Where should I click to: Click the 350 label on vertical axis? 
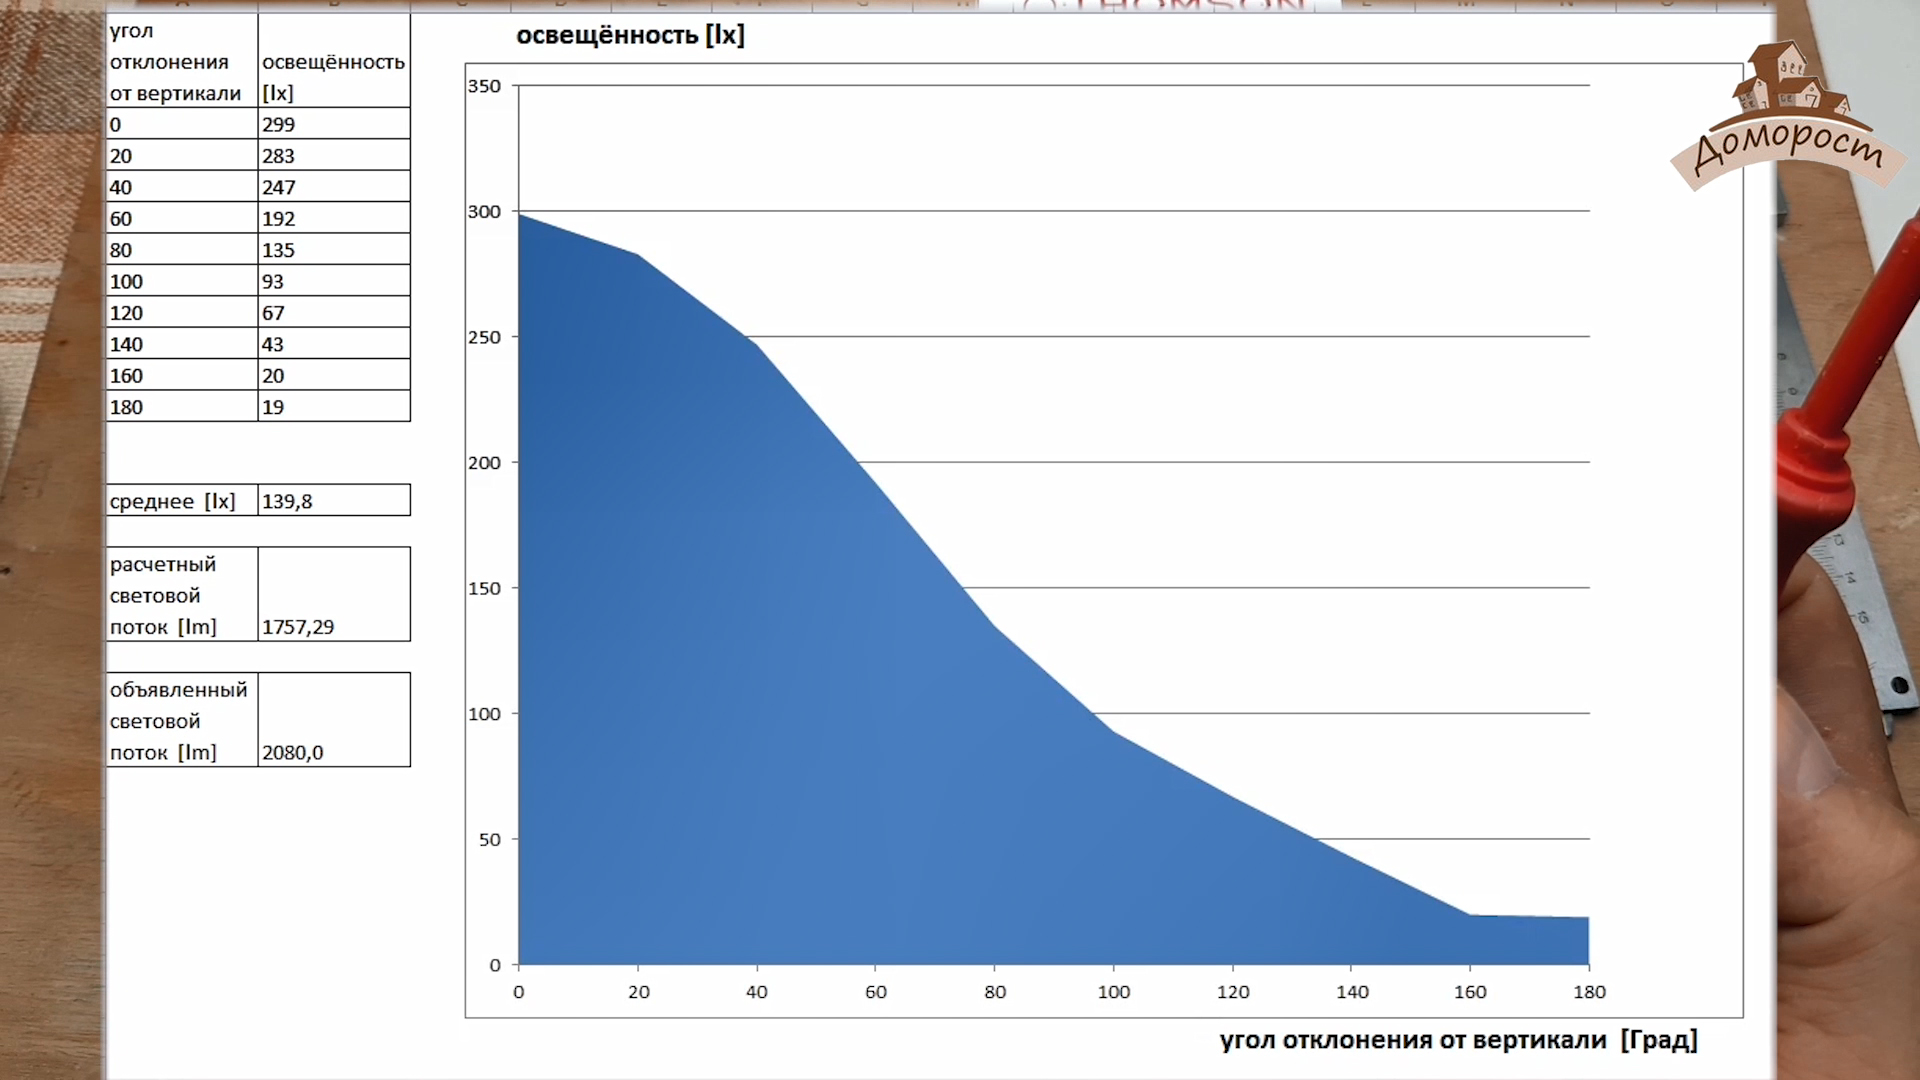pos(484,87)
